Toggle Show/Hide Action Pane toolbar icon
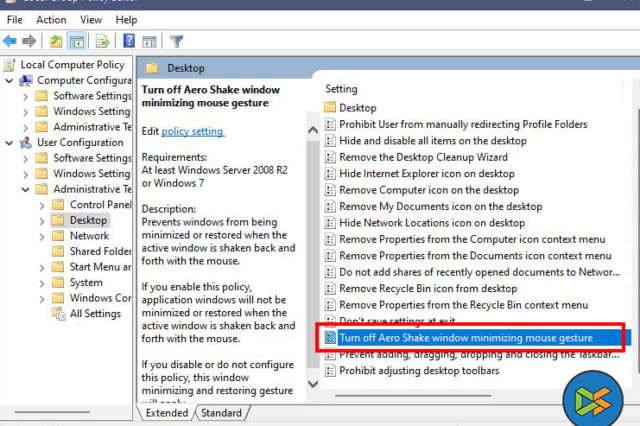Image resolution: width=640 pixels, height=426 pixels. click(149, 41)
